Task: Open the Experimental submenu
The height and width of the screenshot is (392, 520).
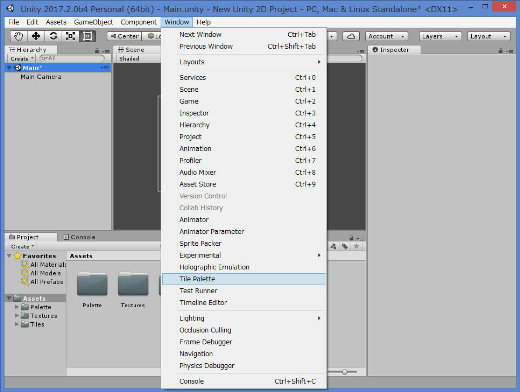Action: coord(244,255)
